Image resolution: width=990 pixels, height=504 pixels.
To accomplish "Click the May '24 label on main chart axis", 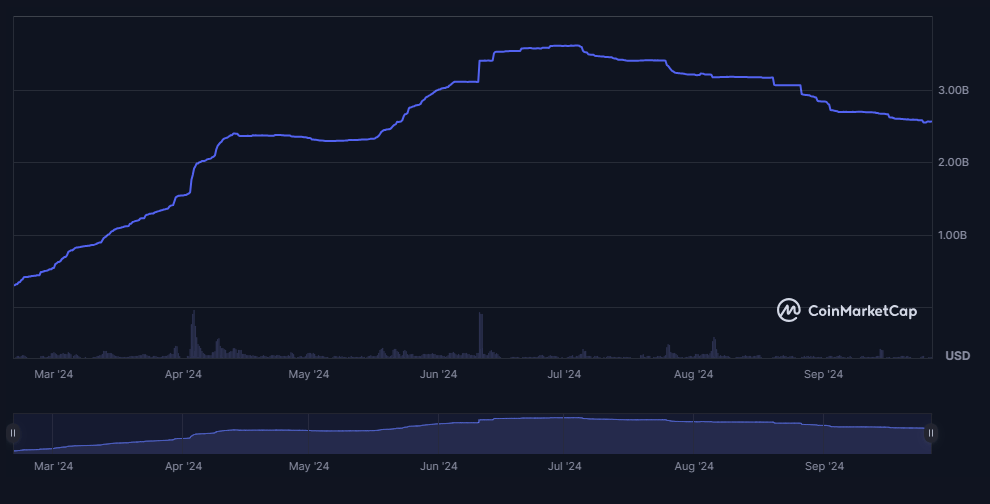I will click(309, 375).
